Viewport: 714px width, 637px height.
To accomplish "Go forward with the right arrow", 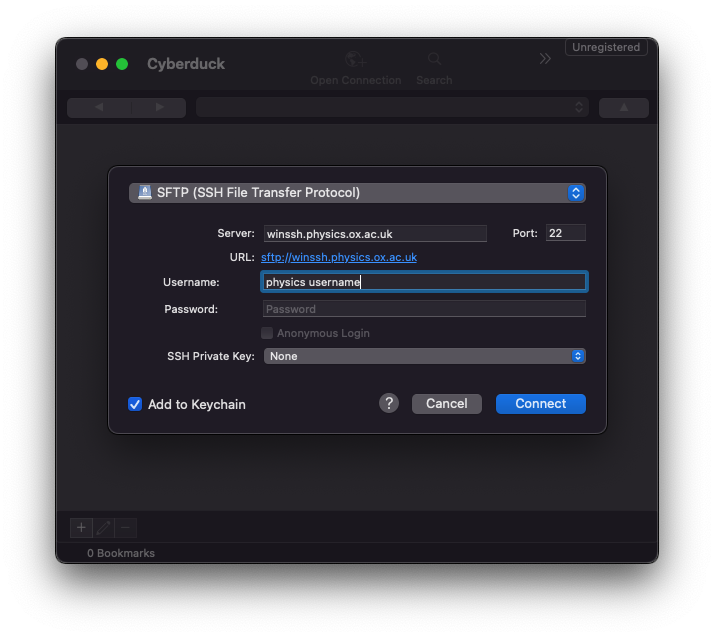I will 159,107.
